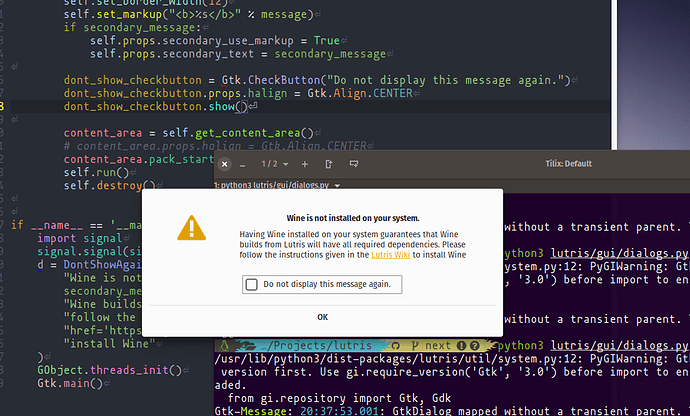The image size is (690, 416).
Task: Open the Lutris Wiki link
Action: point(390,255)
